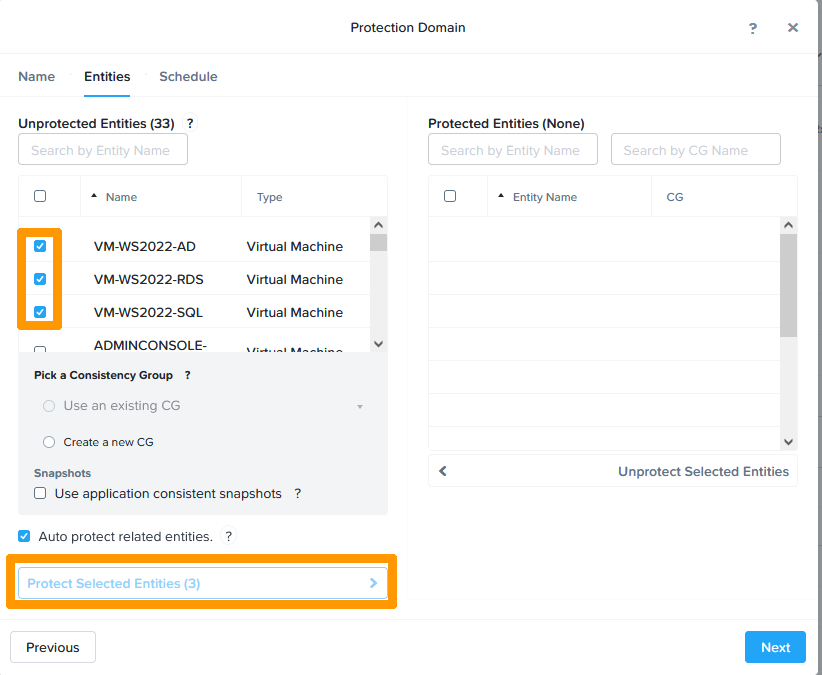Sort protected entities by Entity Name column
This screenshot has height=675, width=822.
coord(544,197)
